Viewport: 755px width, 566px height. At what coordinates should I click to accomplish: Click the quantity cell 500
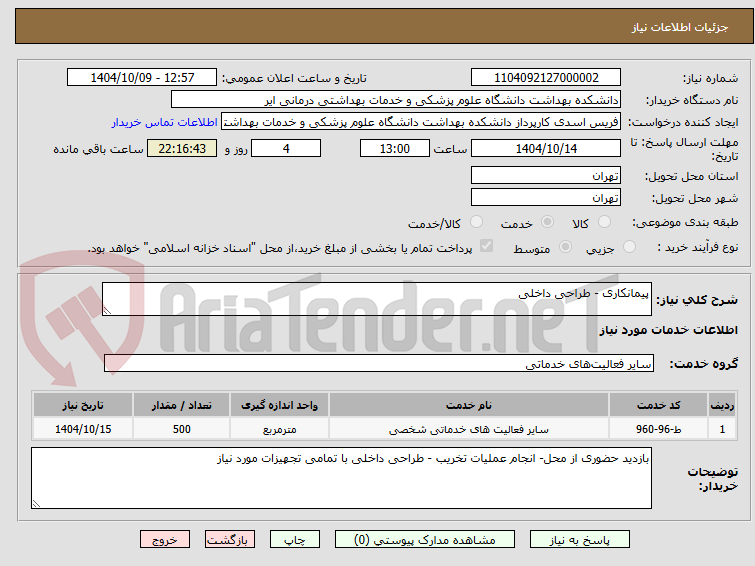pos(182,429)
